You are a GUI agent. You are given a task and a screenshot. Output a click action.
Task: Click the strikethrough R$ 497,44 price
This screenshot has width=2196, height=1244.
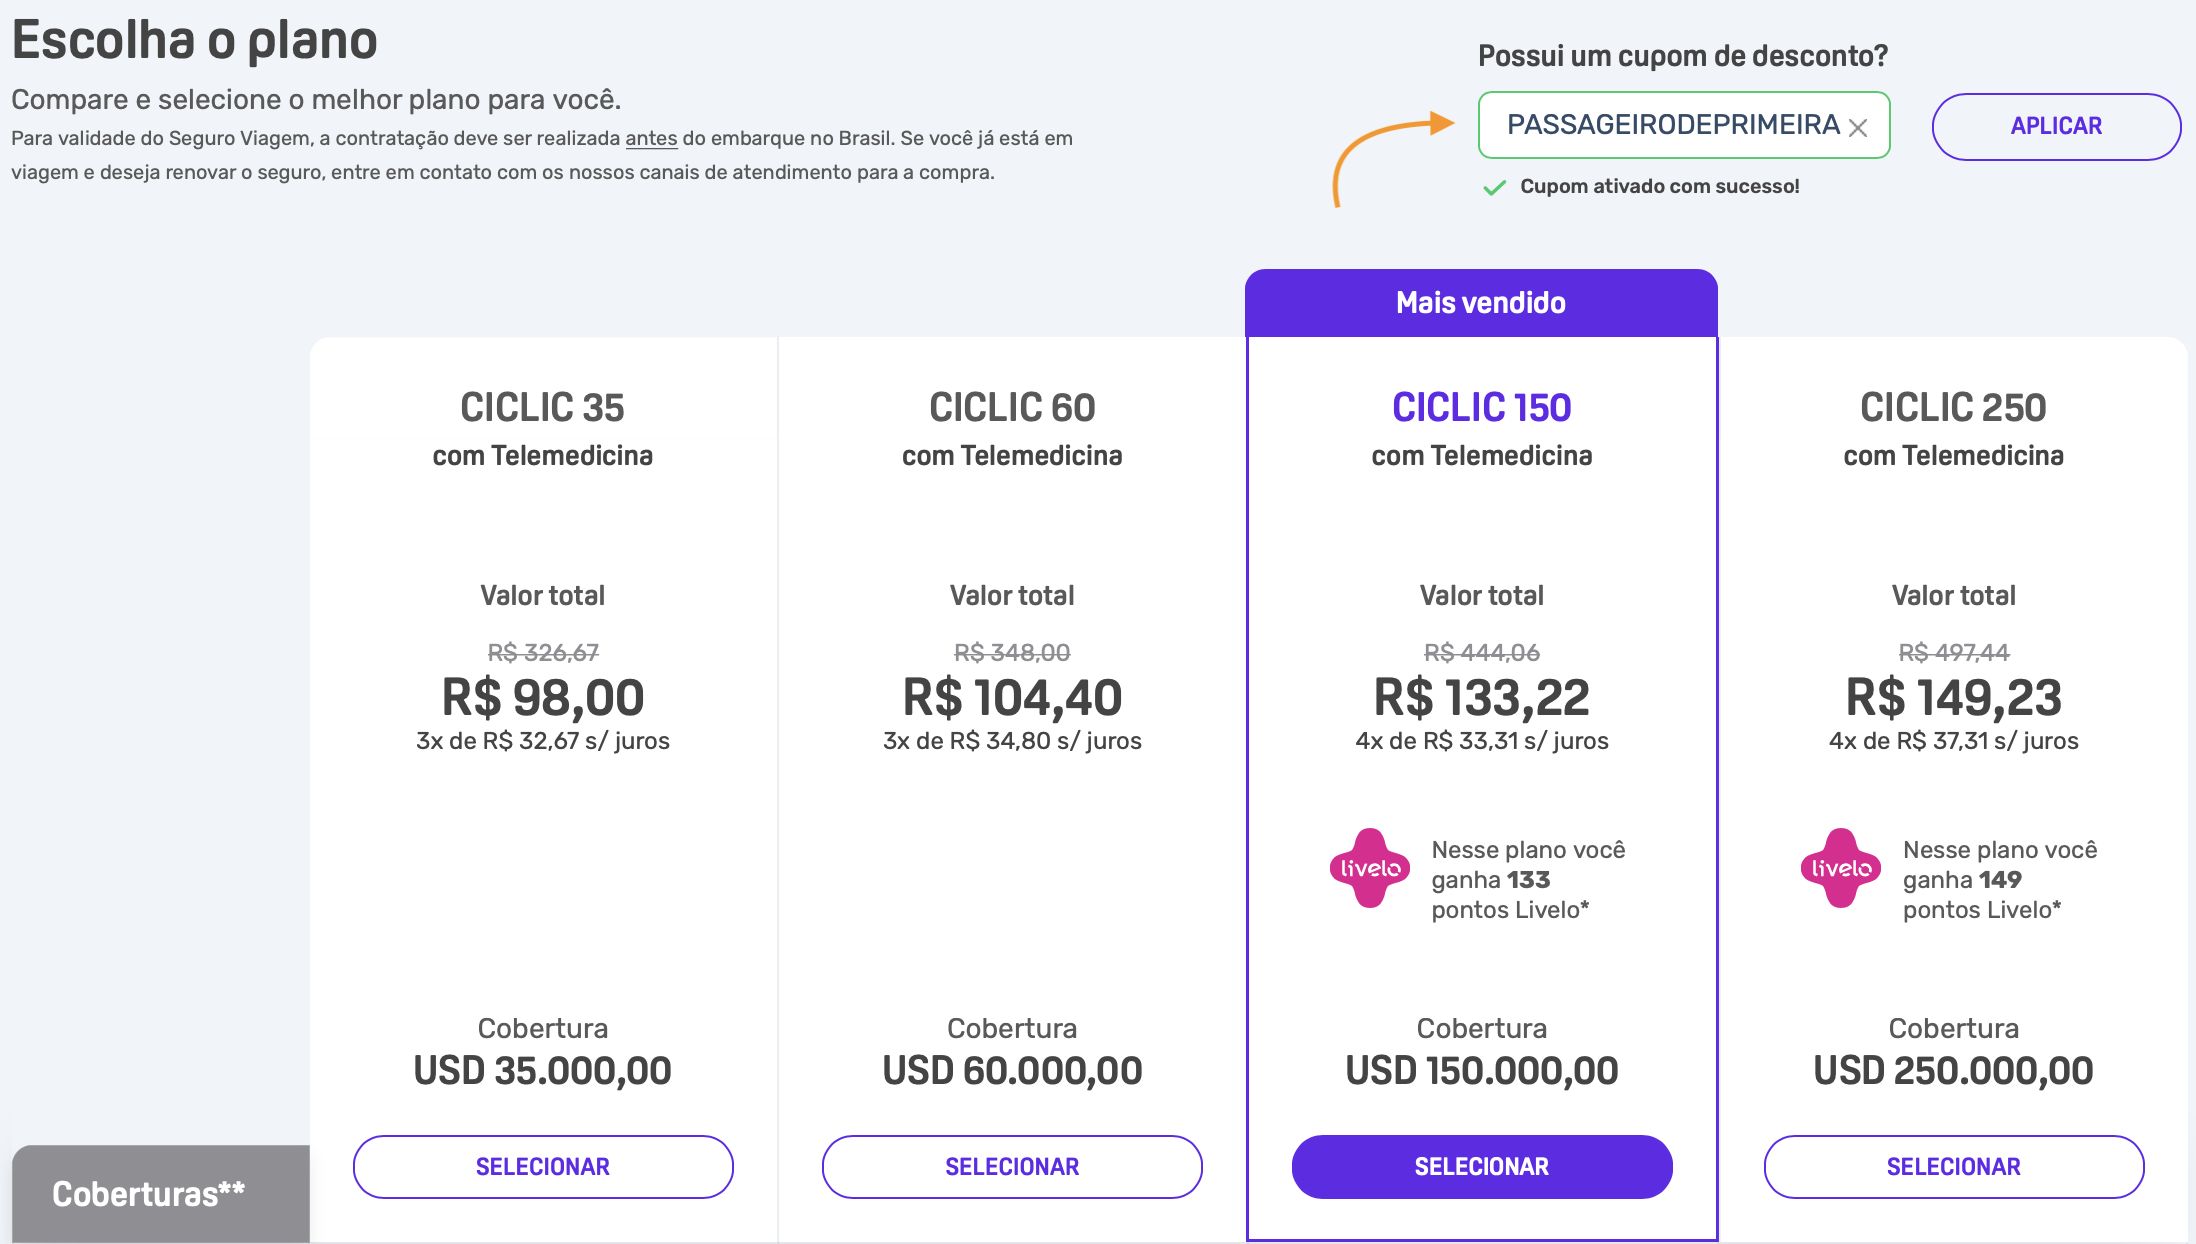click(1954, 652)
